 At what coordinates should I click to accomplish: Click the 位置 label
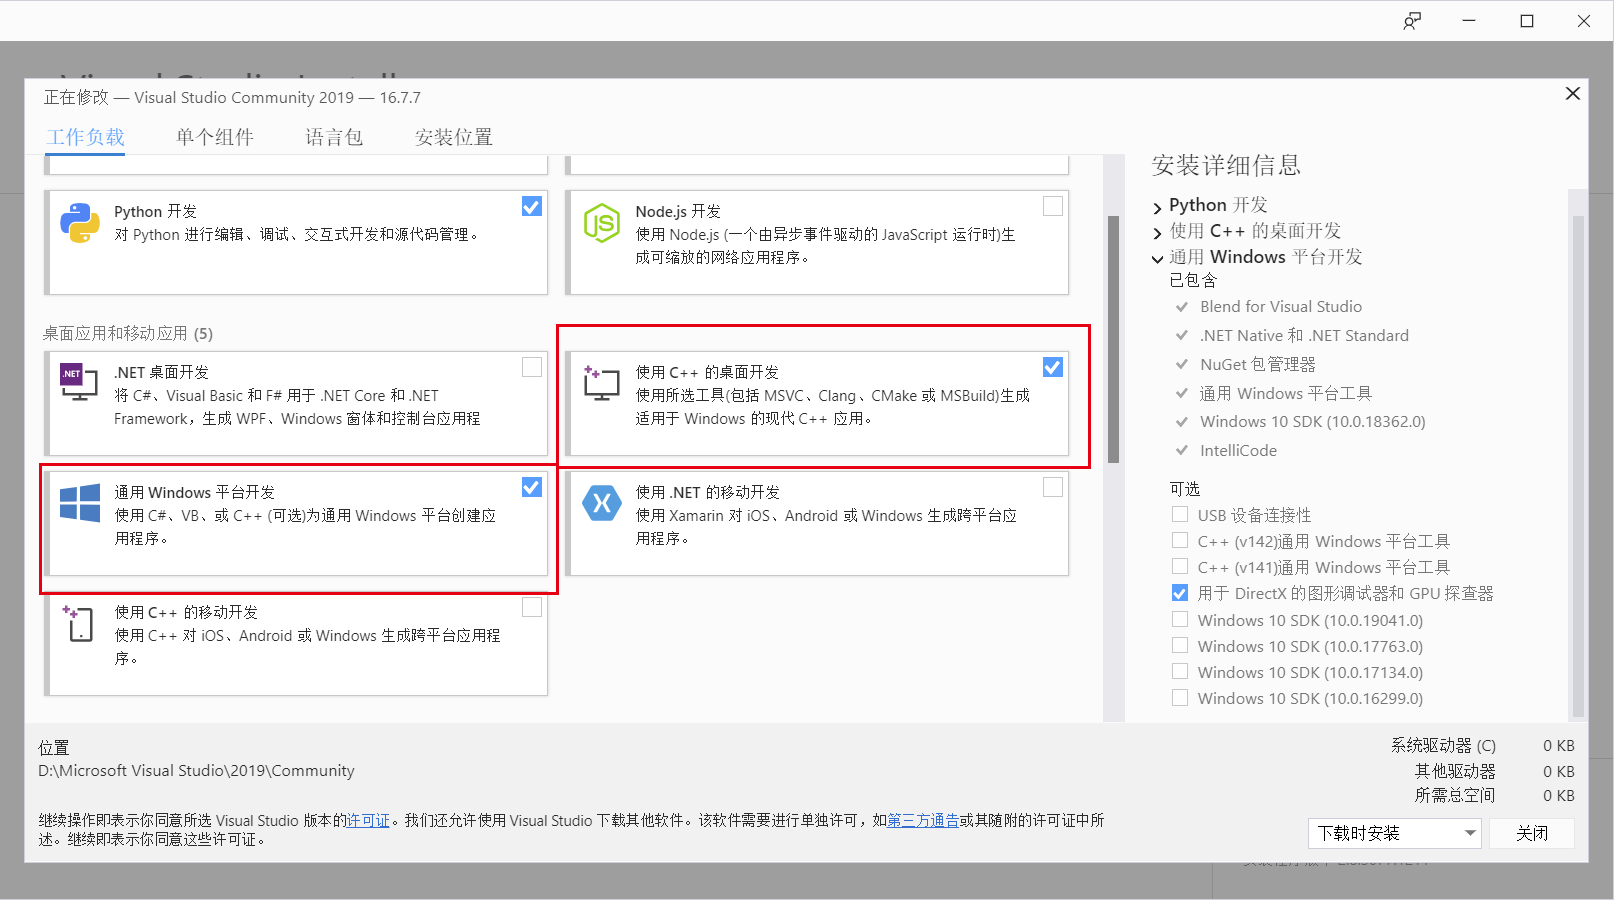[x=54, y=747]
